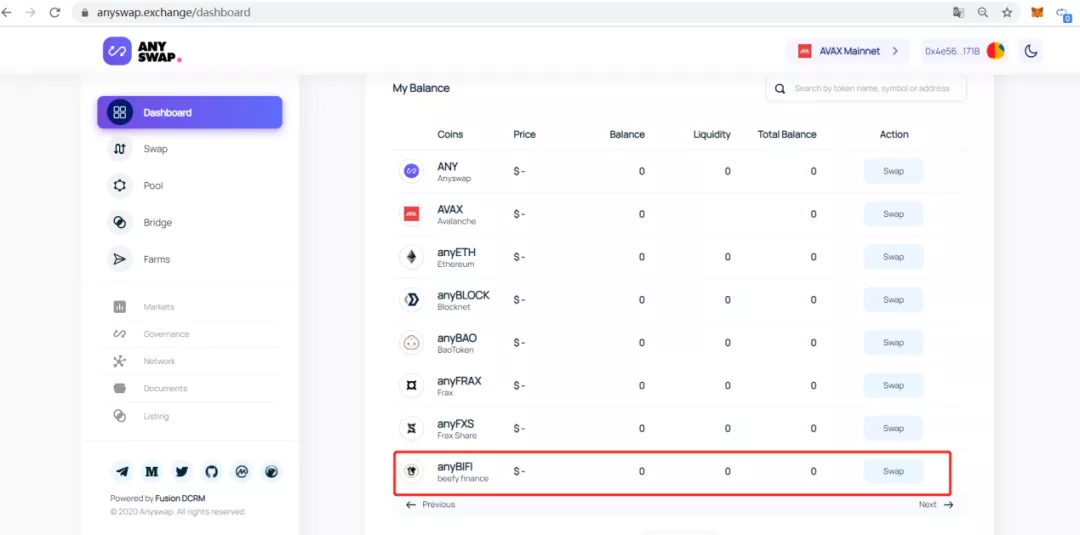Screen dimensions: 1080x535
Task: Open Twitter social link
Action: click(182, 472)
